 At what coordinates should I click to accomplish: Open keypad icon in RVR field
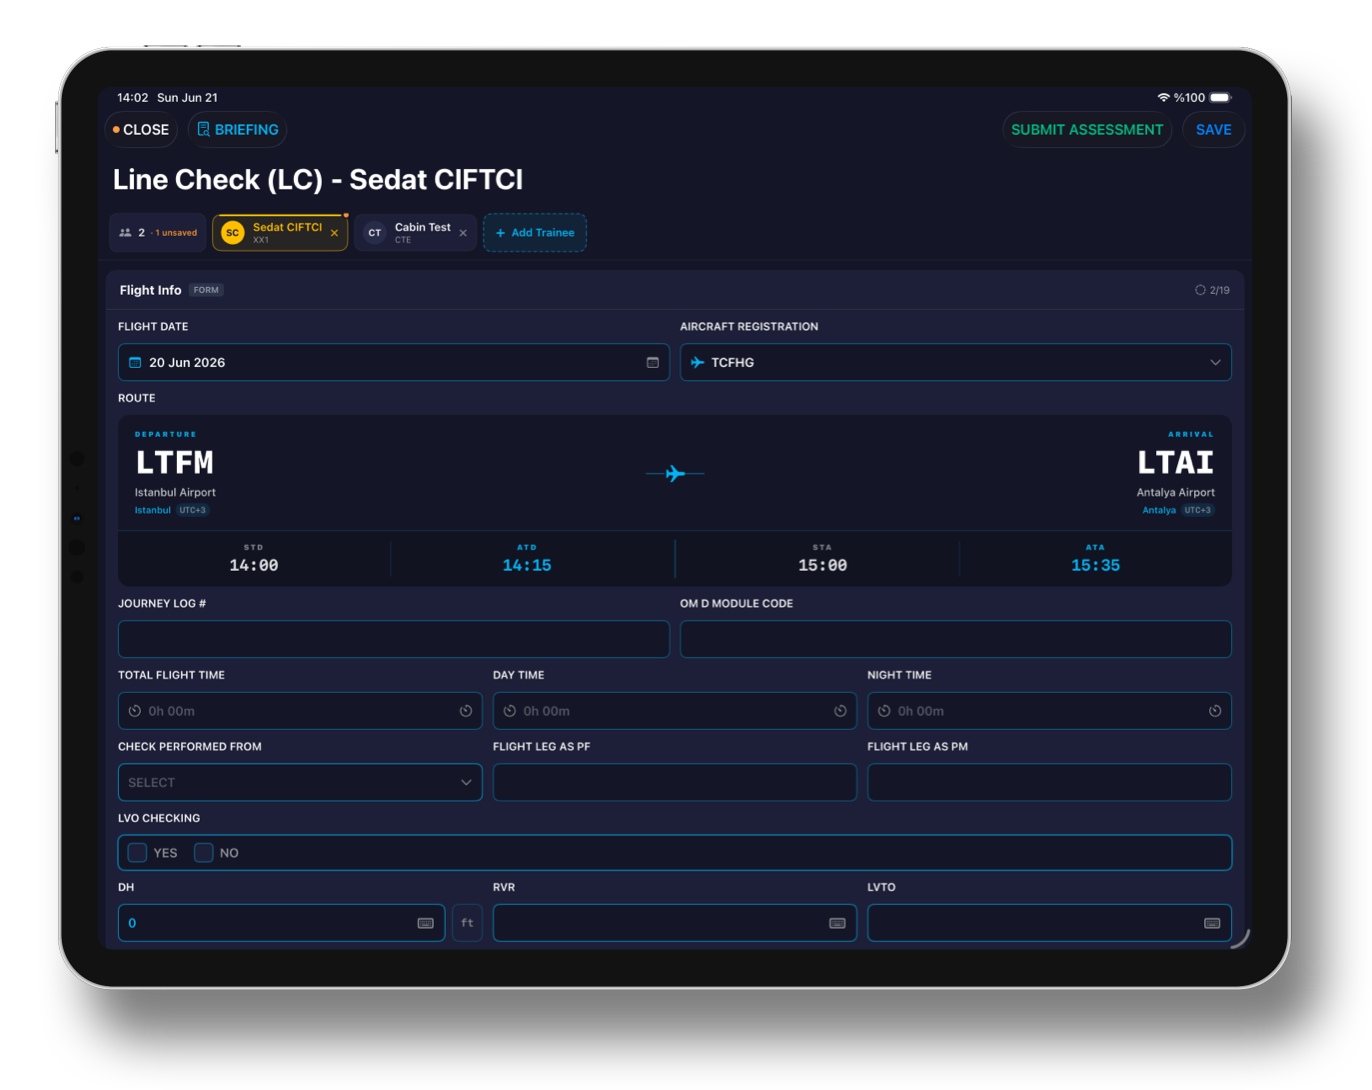point(837,923)
